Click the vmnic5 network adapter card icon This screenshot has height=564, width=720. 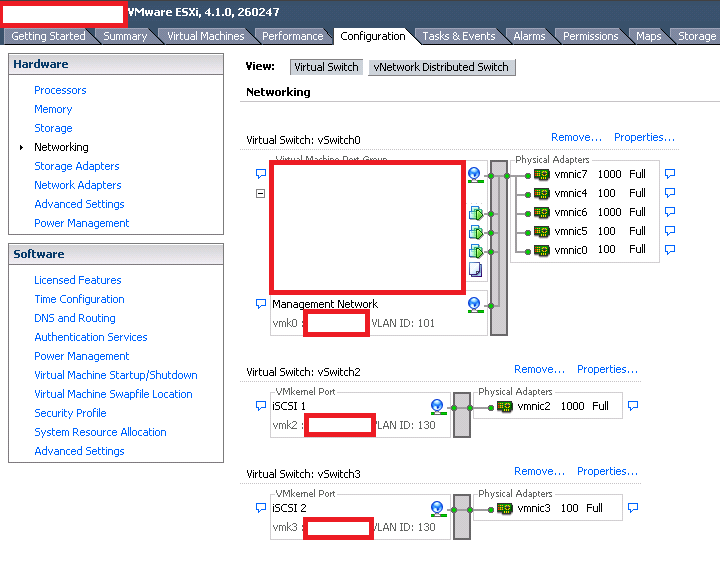tap(542, 231)
